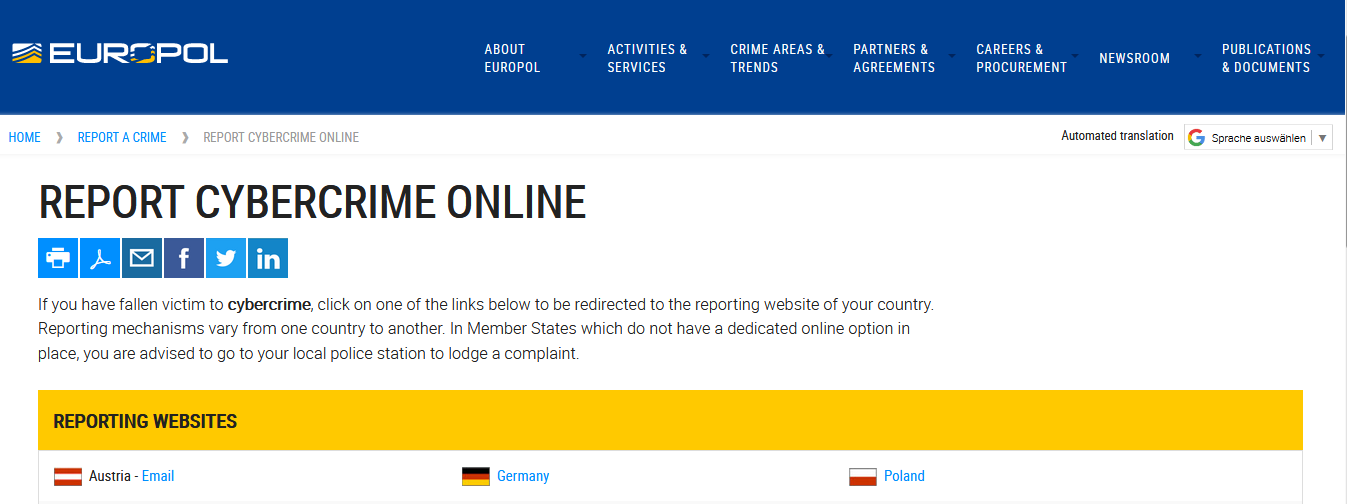This screenshot has width=1347, height=504.
Task: Click the Poland flag icon
Action: point(863,476)
